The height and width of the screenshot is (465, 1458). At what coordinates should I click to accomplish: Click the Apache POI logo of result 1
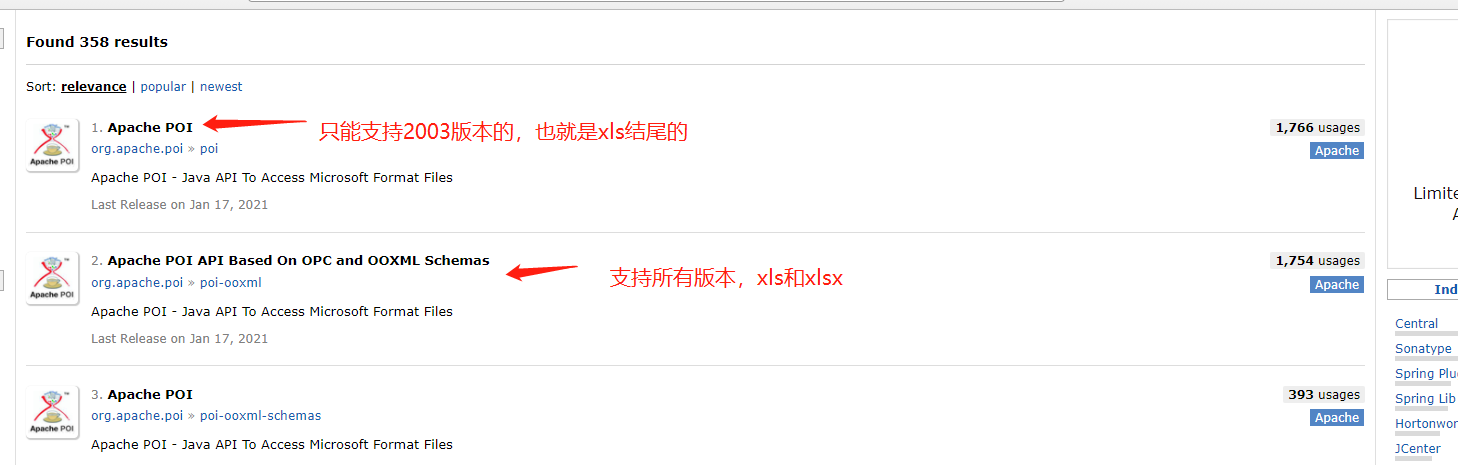coord(53,146)
